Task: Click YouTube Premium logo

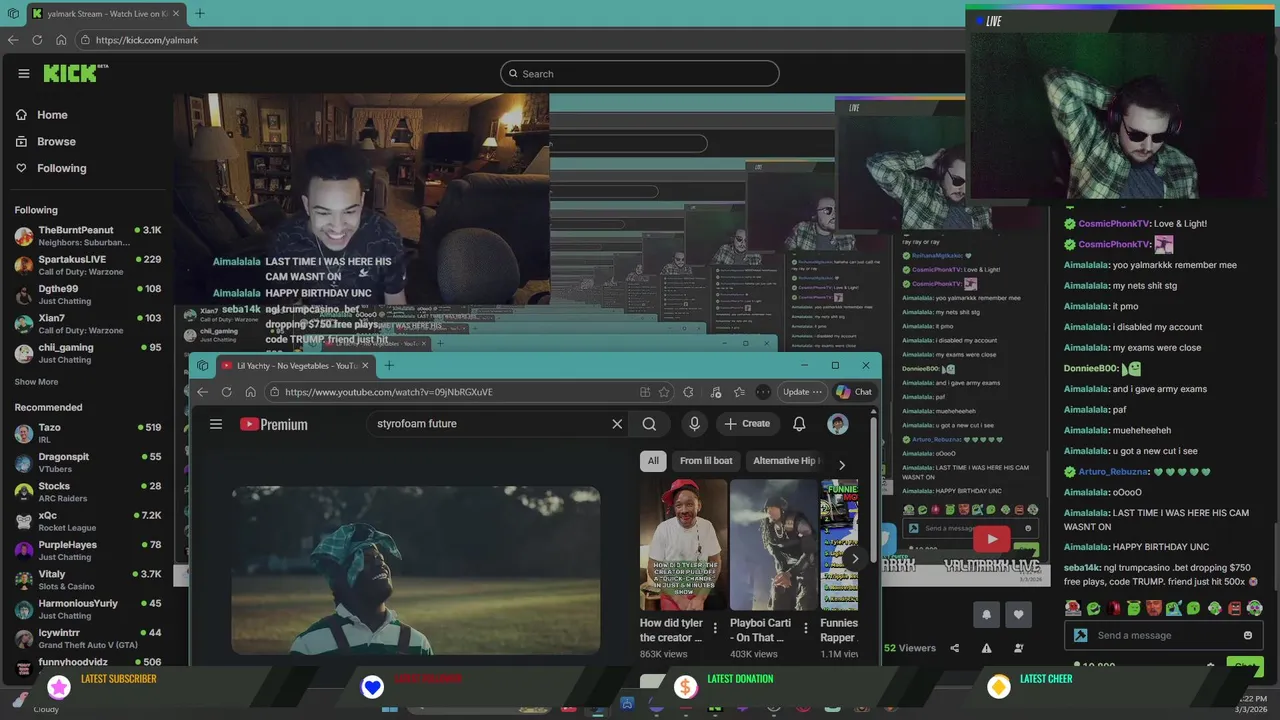Action: [274, 424]
